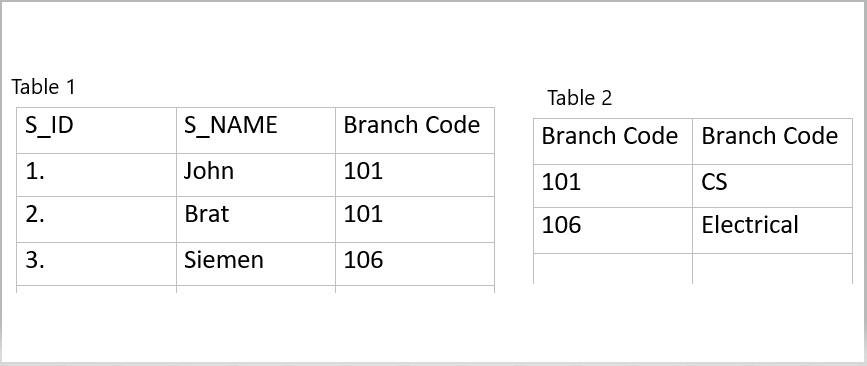The width and height of the screenshot is (867, 366).
Task: Select the S_ID cell showing 2.
Action: click(96, 219)
